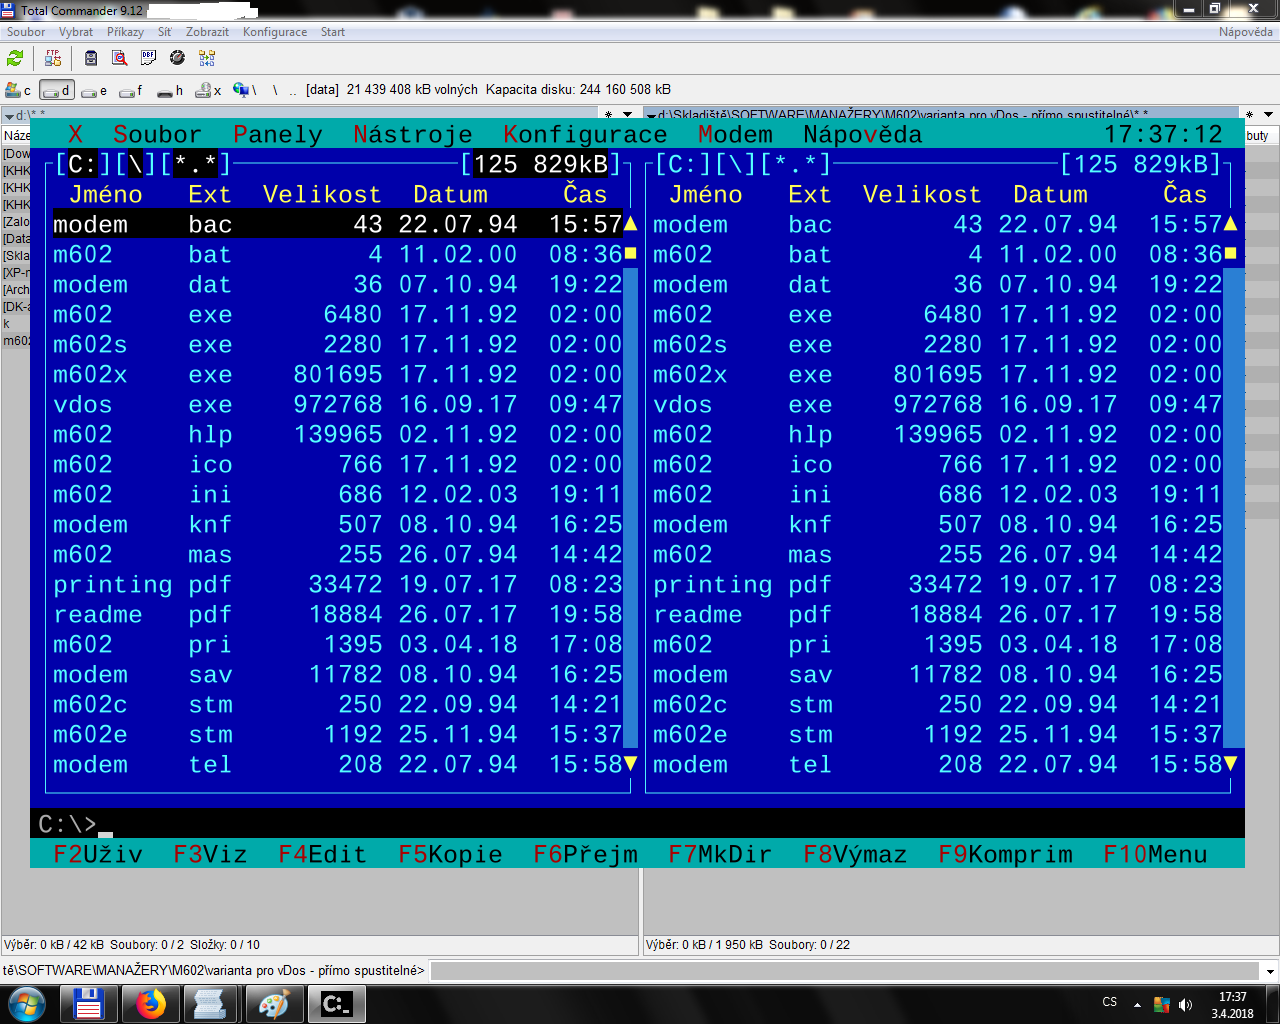Viewport: 1280px width, 1024px height.
Task: Open the Paint palette taskbar icon
Action: point(273,1003)
